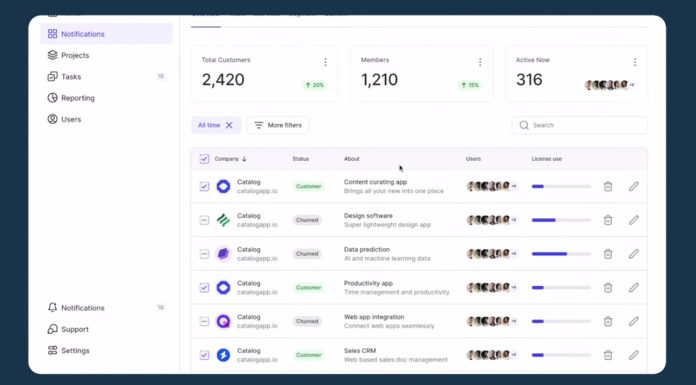696x385 pixels.
Task: Open pencil edit icon for Design software row
Action: [x=633, y=220]
